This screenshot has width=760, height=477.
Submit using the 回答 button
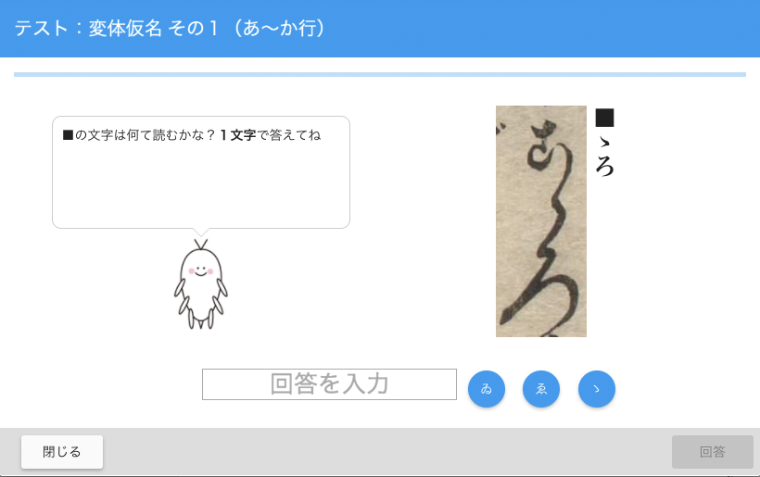click(712, 452)
